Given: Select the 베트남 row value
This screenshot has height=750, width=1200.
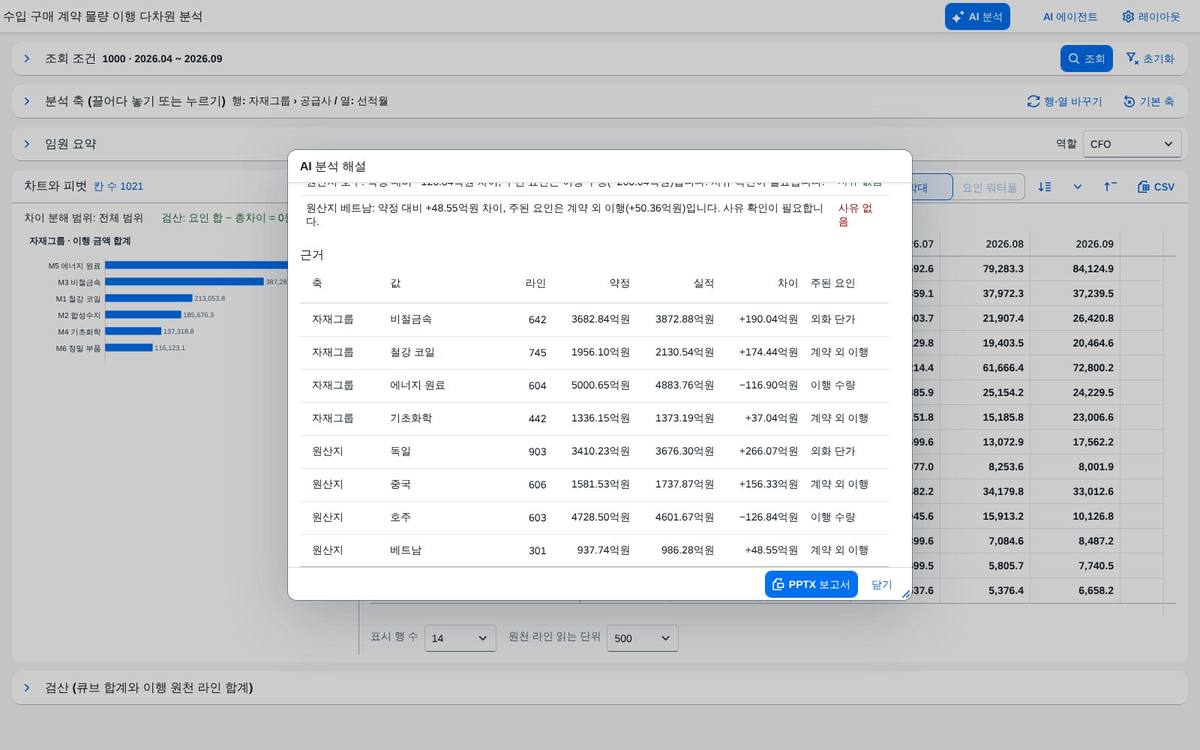Looking at the screenshot, I should click(405, 551).
